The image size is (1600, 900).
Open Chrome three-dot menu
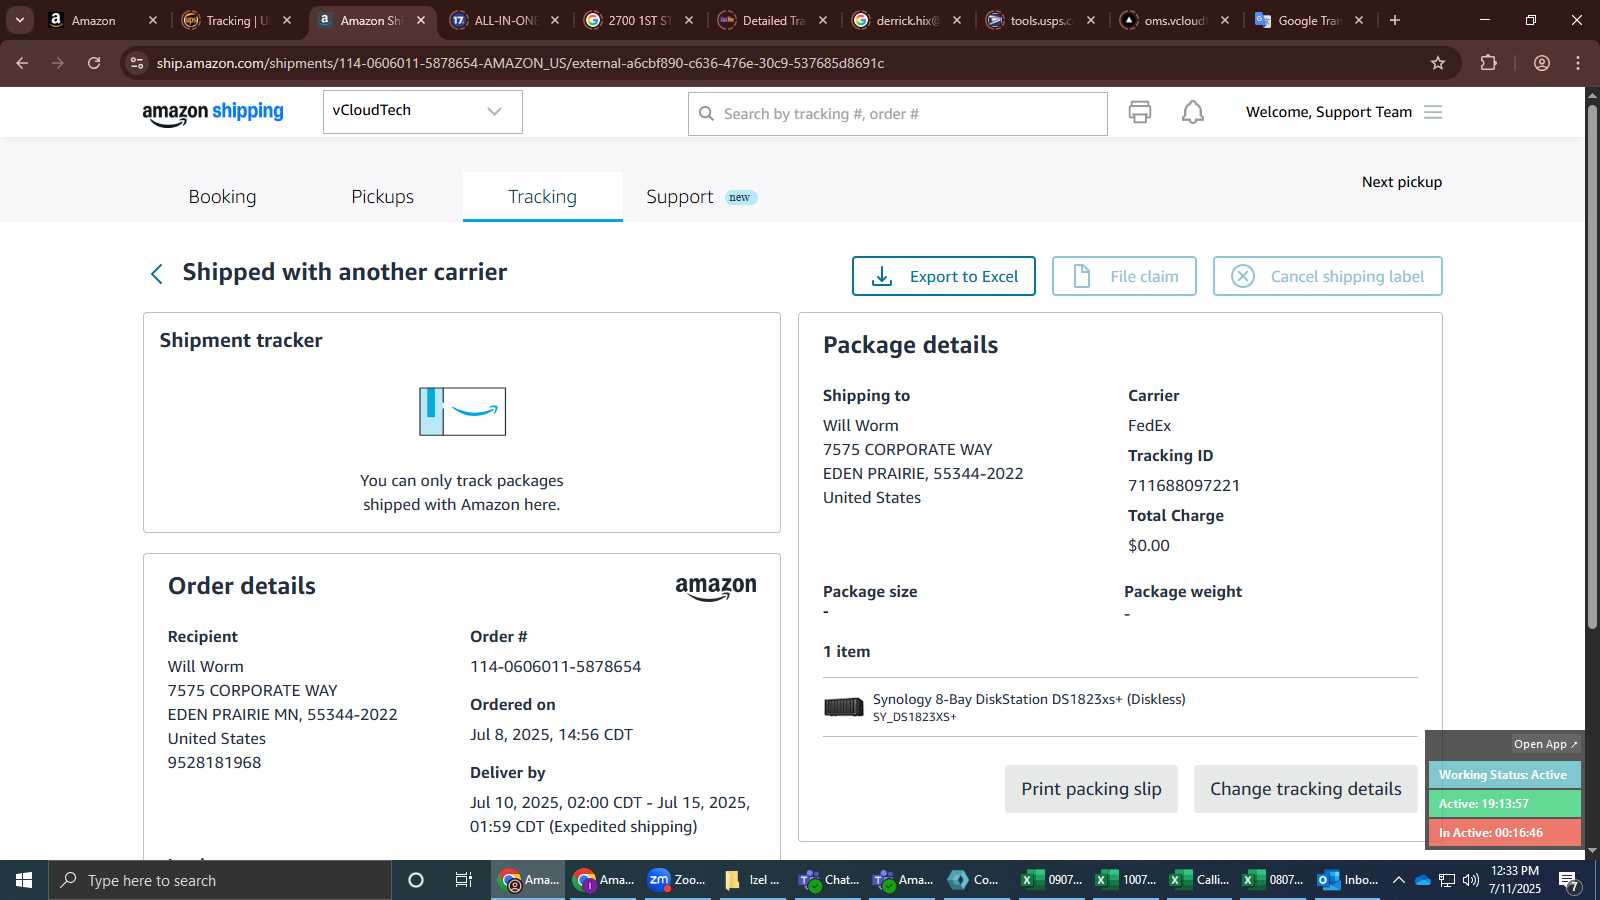pos(1578,63)
